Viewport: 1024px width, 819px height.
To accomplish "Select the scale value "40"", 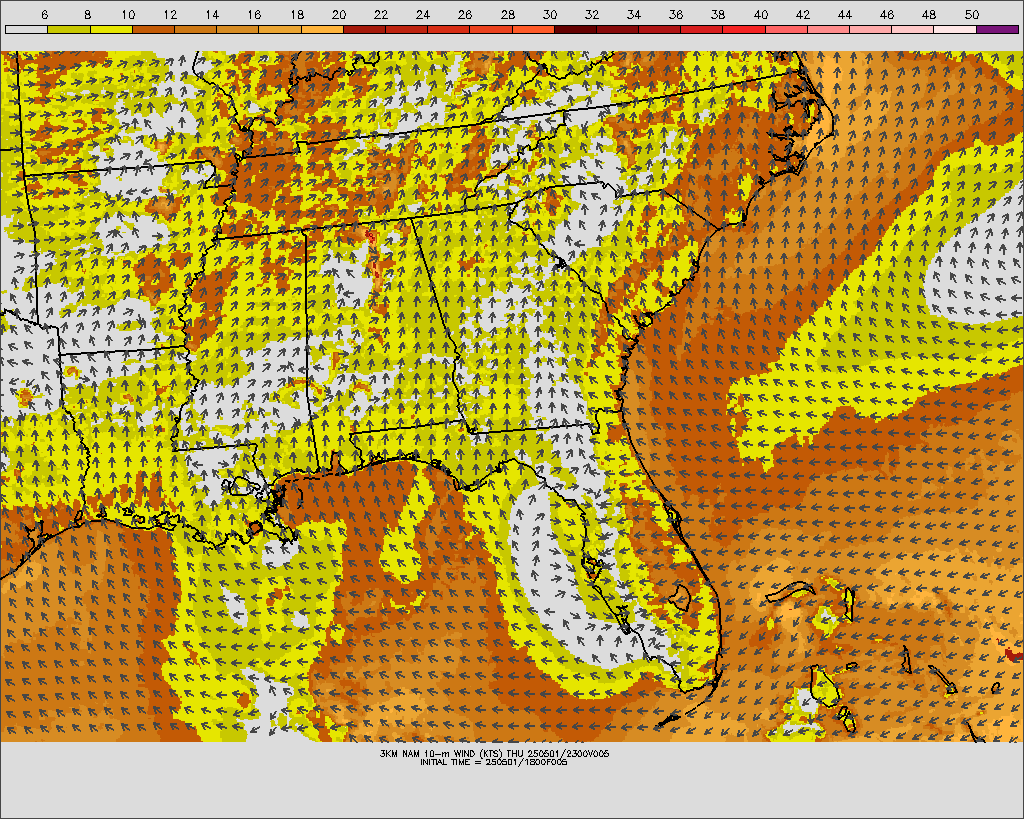I will 761,14.
